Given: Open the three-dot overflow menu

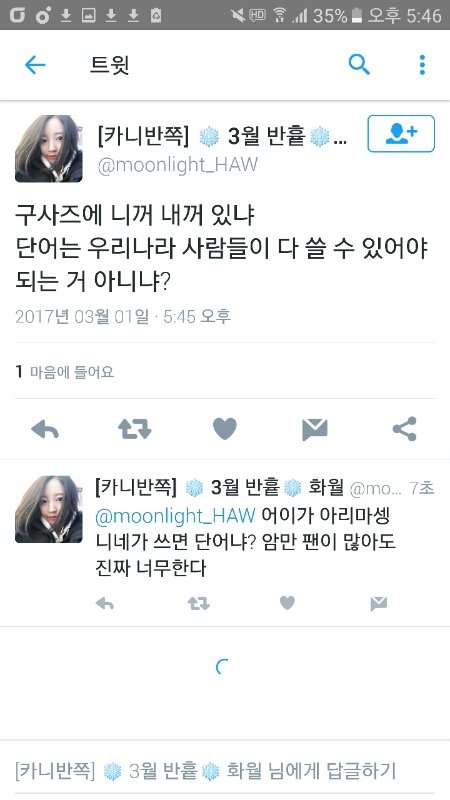Looking at the screenshot, I should [x=422, y=65].
